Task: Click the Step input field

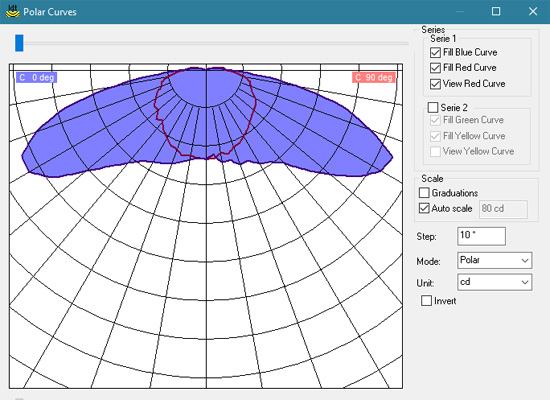Action: point(481,236)
